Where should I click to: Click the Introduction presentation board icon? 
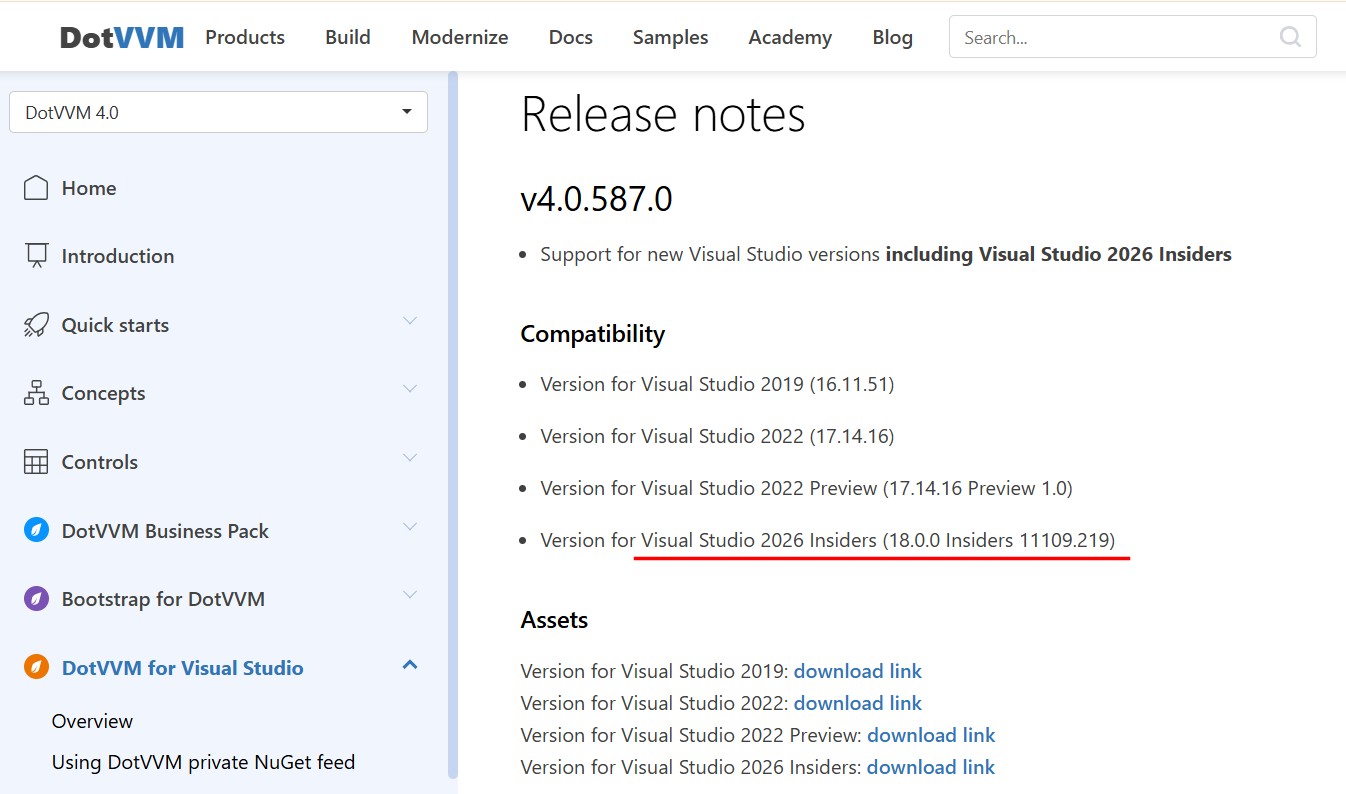click(36, 256)
